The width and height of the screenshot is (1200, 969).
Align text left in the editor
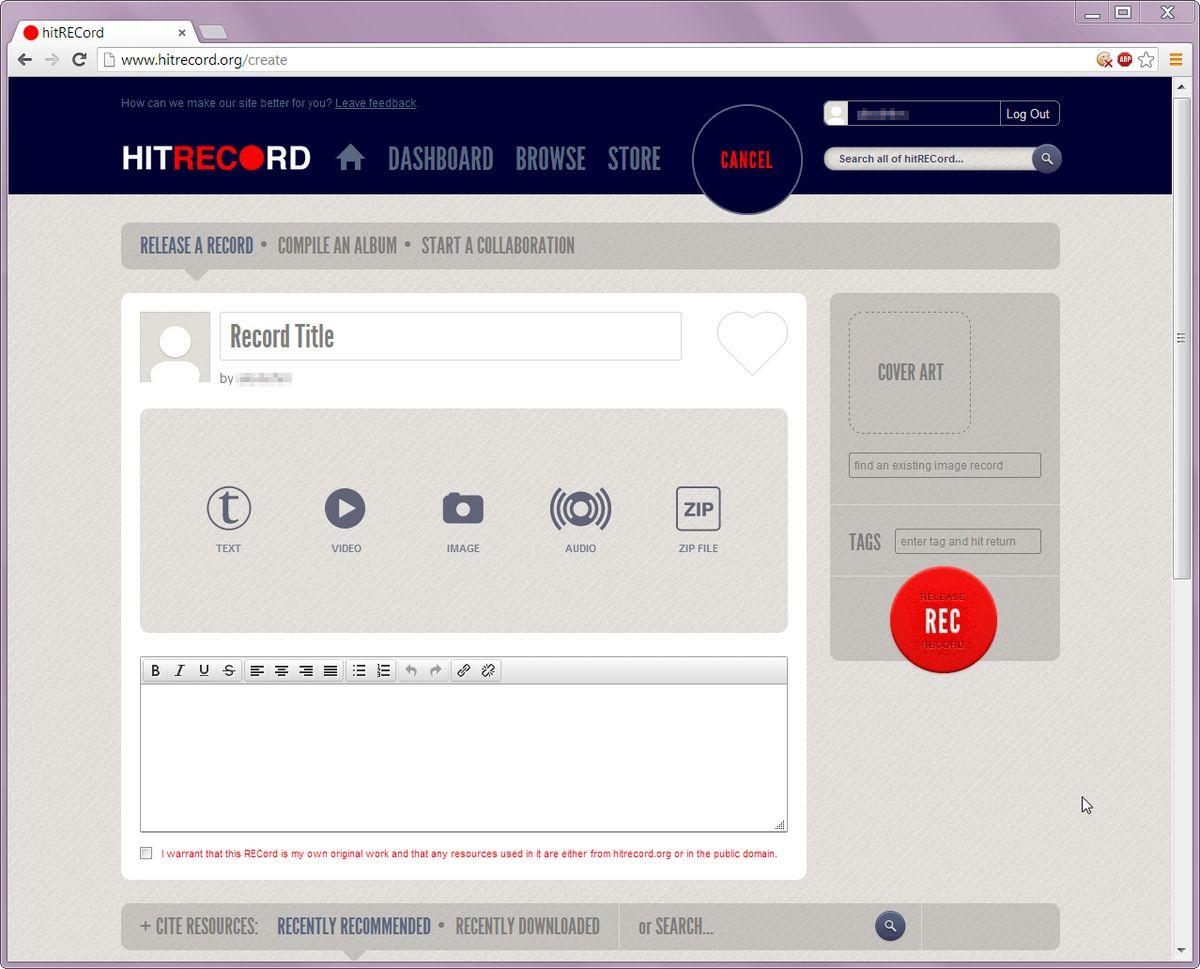pyautogui.click(x=257, y=670)
